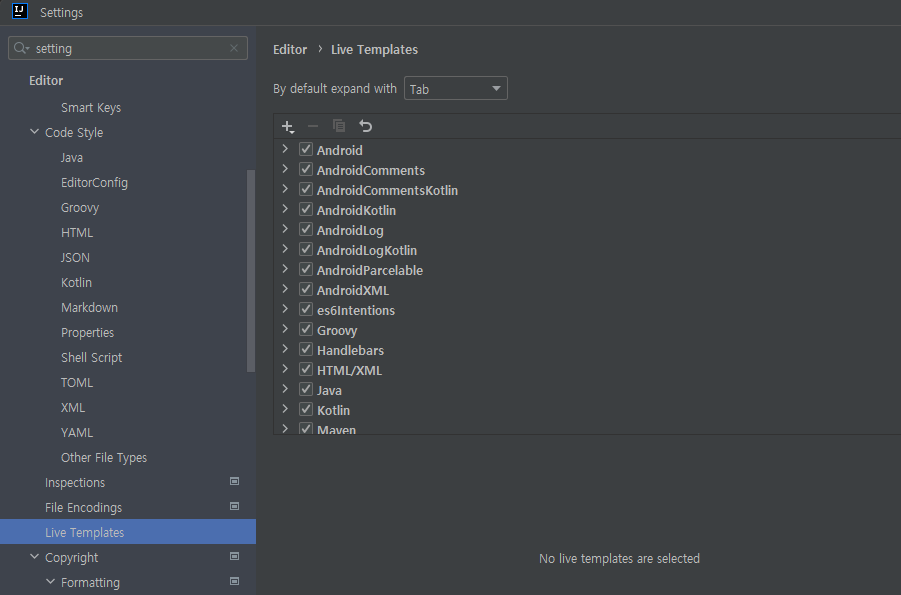Open Kotlin code style in sidebar

point(76,283)
